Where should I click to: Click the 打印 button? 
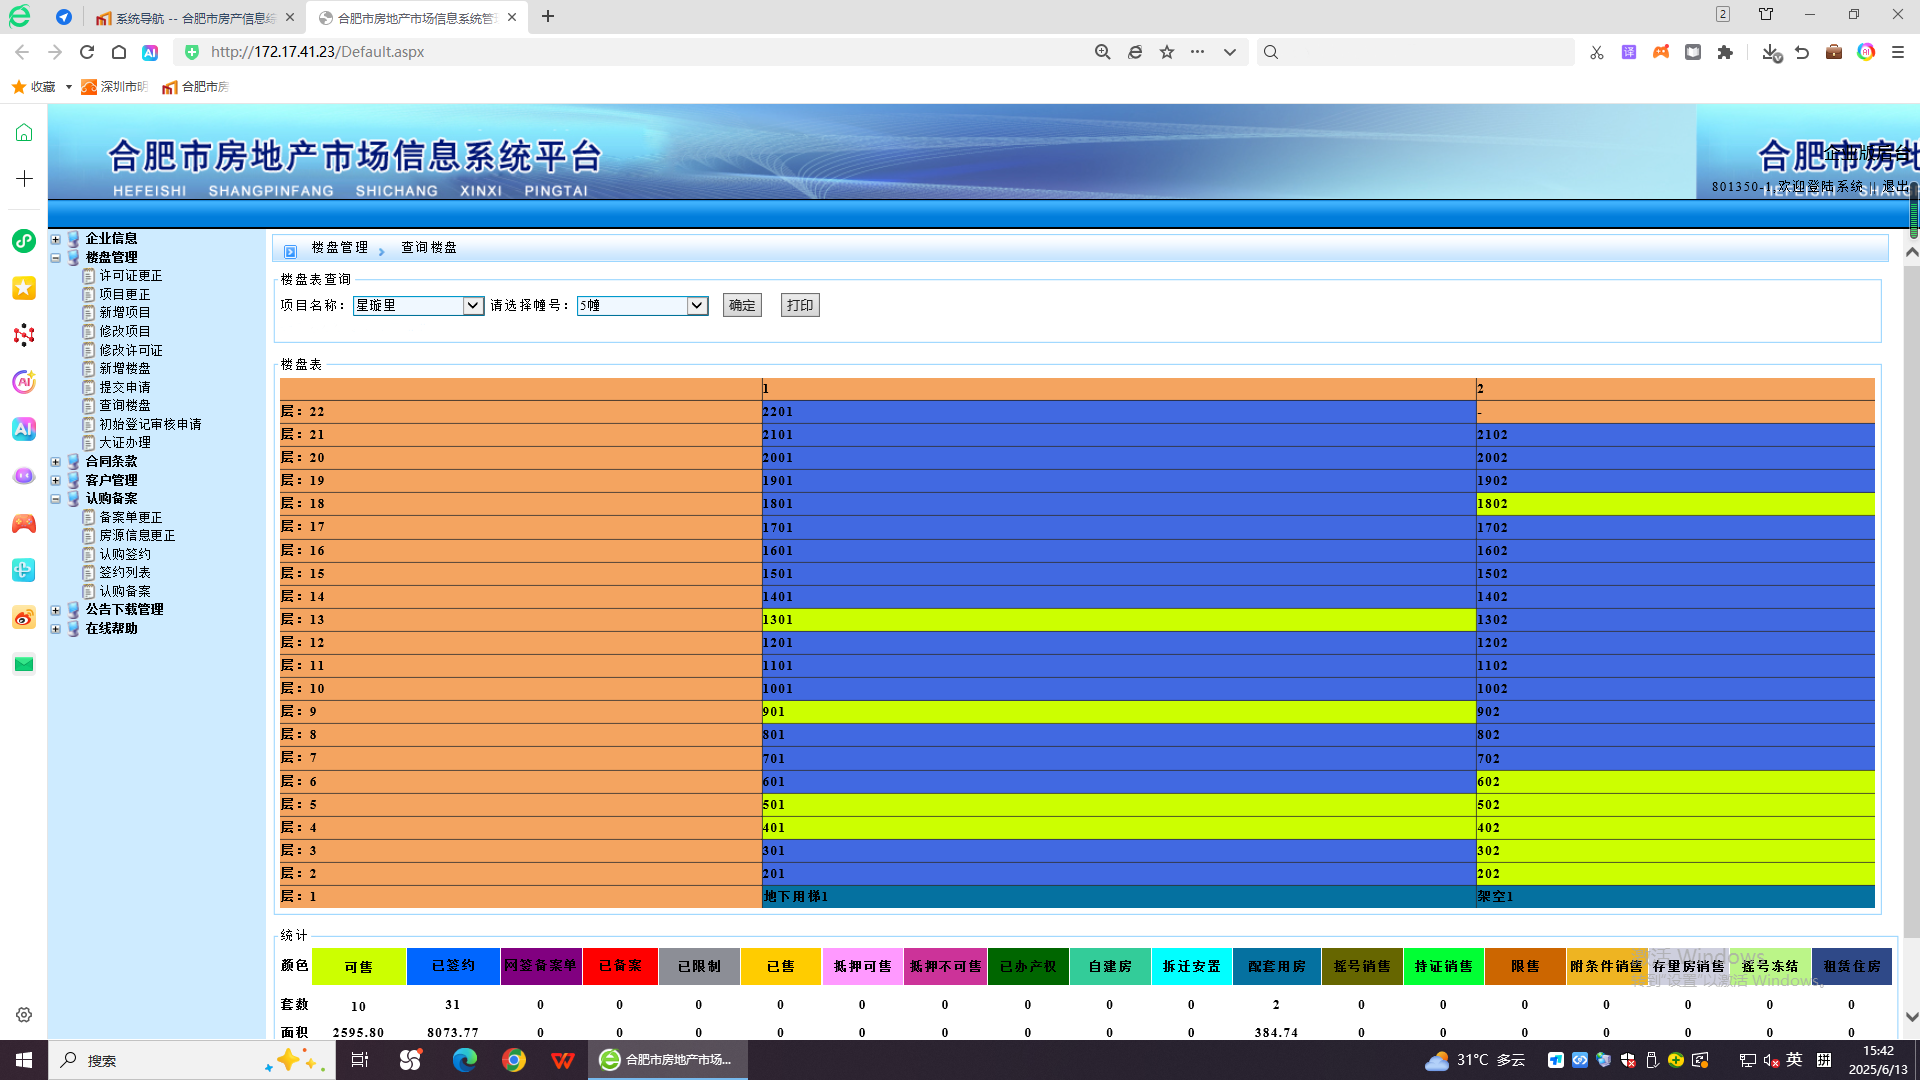point(799,305)
